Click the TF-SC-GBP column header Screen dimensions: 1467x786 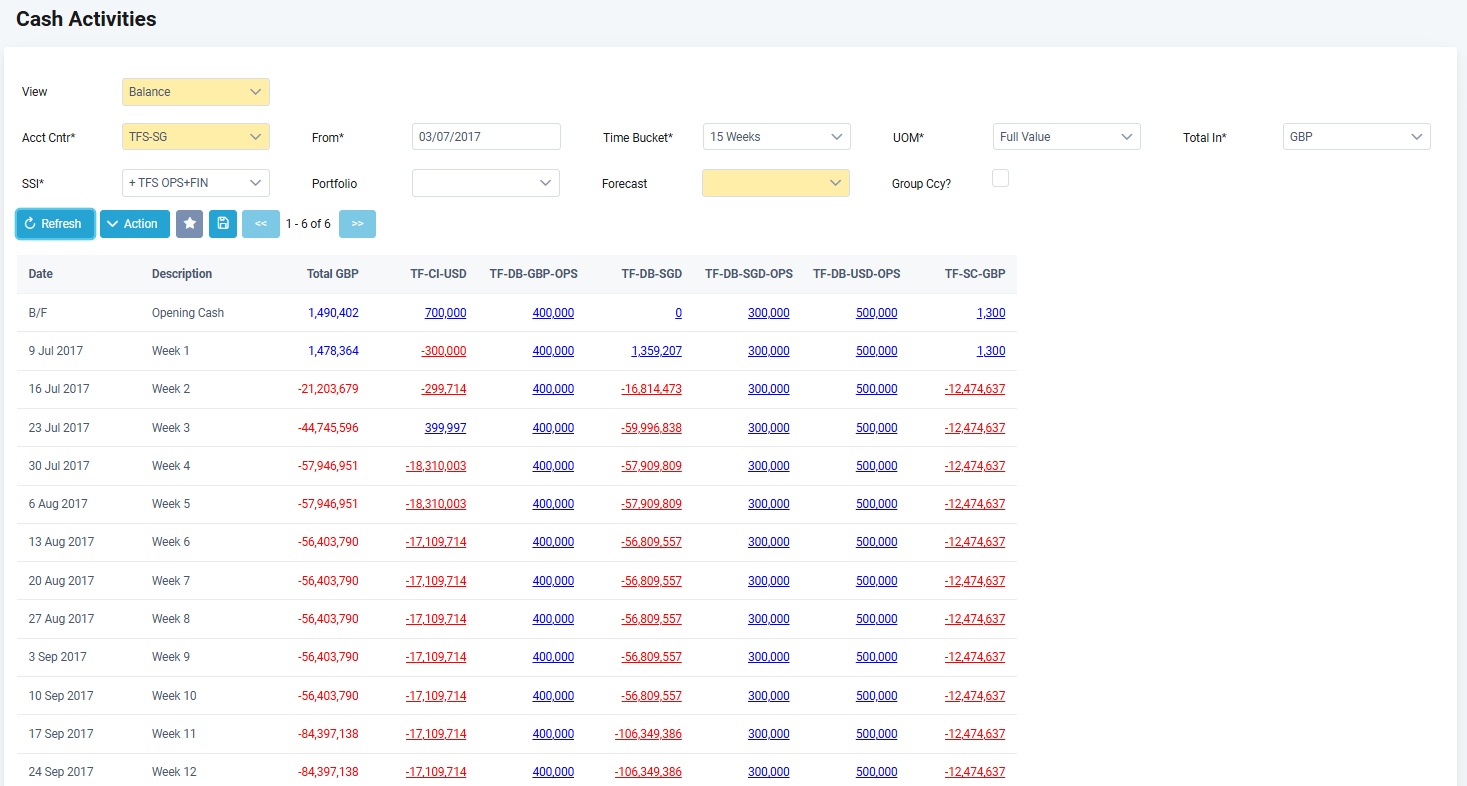tap(974, 274)
